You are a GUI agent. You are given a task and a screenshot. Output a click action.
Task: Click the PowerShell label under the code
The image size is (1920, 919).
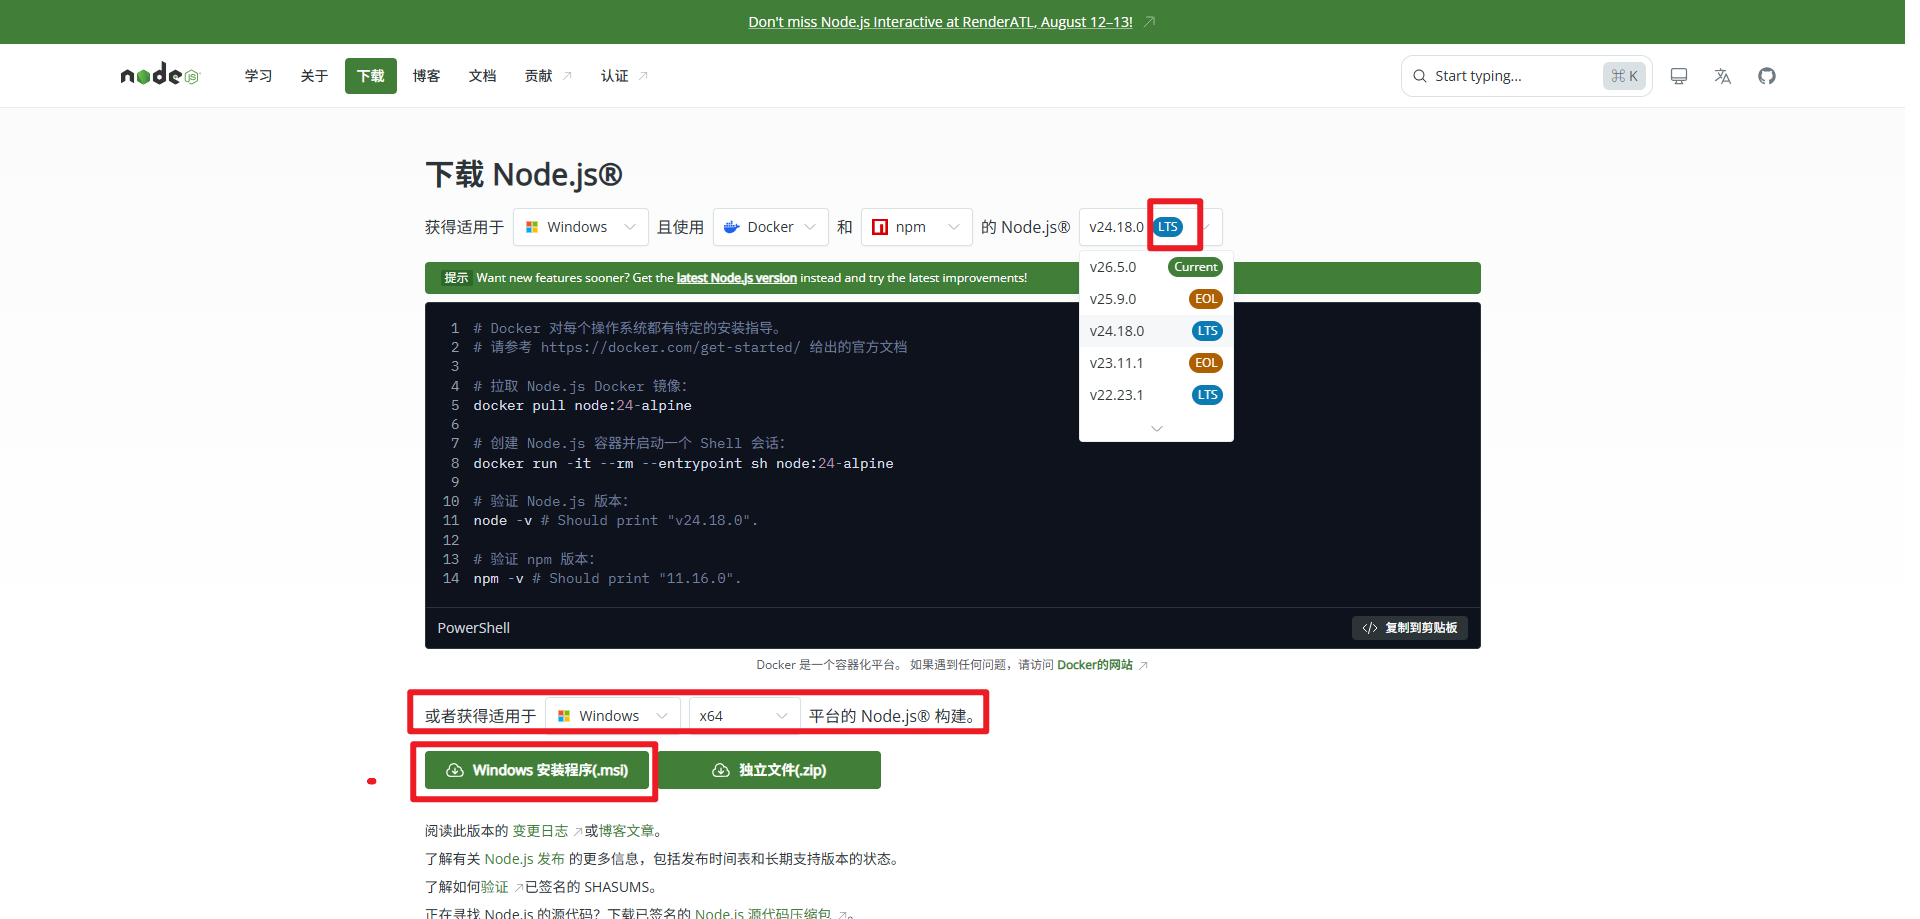point(474,628)
